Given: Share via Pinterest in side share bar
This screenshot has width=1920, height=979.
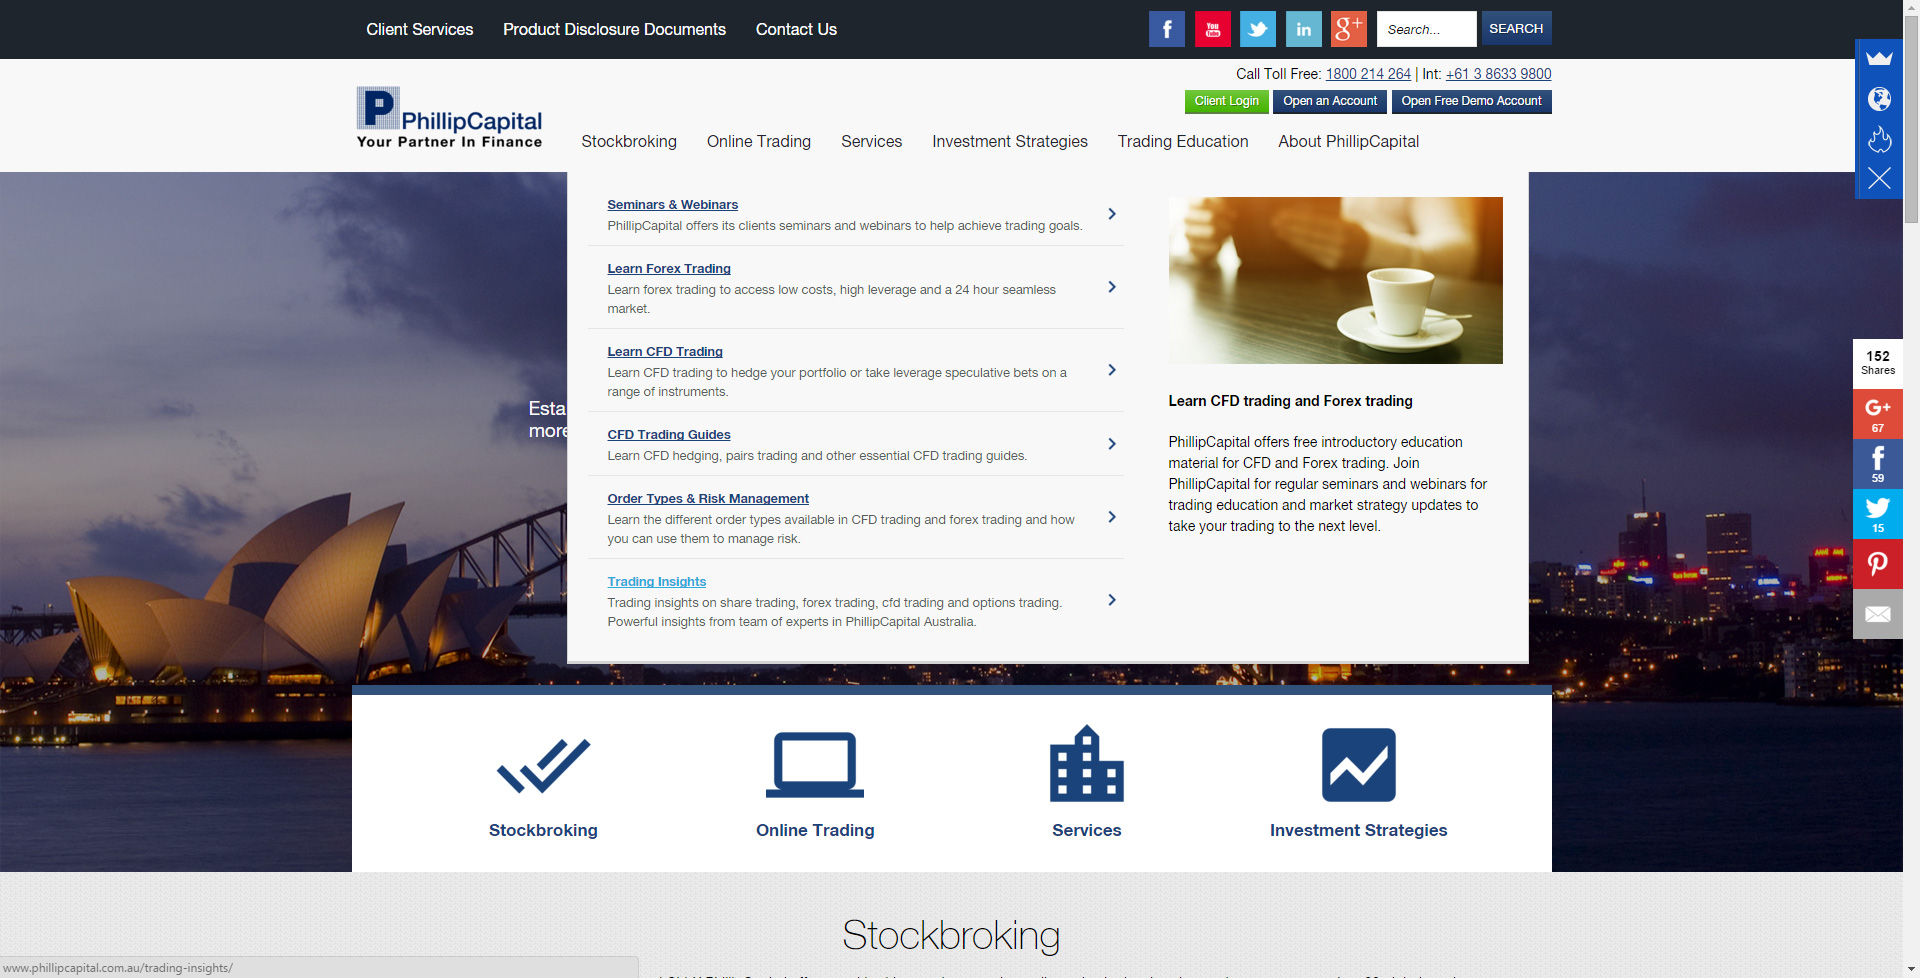Looking at the screenshot, I should pos(1877,564).
